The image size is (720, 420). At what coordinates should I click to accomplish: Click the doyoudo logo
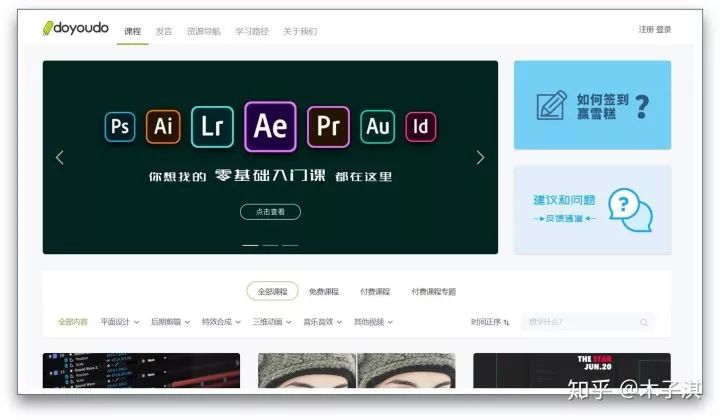pyautogui.click(x=76, y=28)
